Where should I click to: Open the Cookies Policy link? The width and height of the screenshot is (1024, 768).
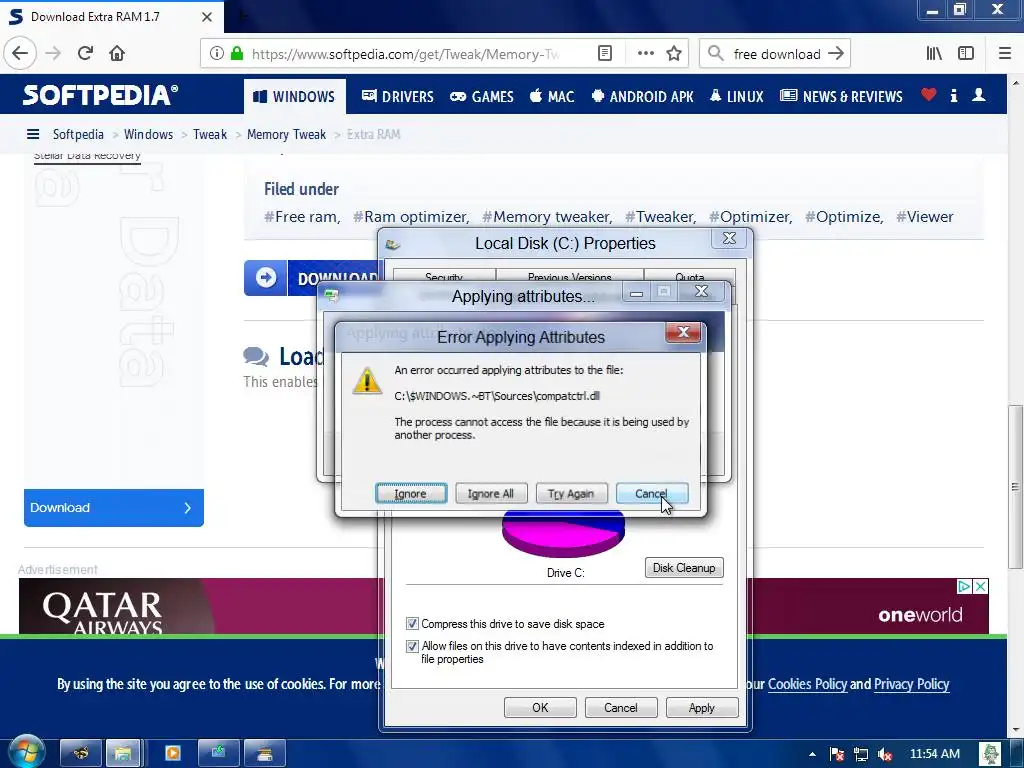point(807,684)
